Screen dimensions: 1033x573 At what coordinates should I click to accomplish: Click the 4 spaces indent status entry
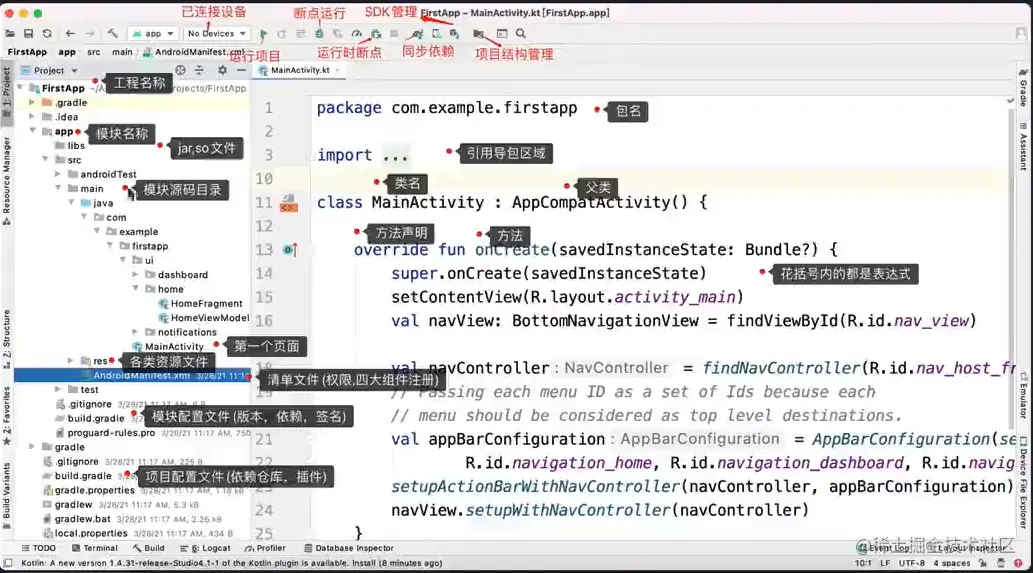(951, 563)
